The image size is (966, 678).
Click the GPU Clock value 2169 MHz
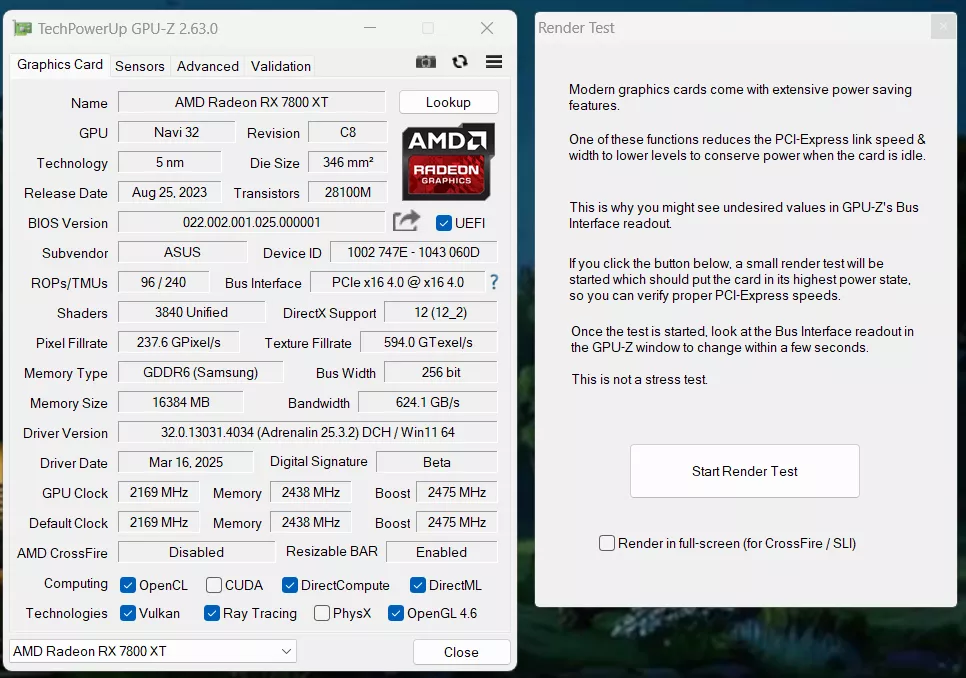(159, 493)
